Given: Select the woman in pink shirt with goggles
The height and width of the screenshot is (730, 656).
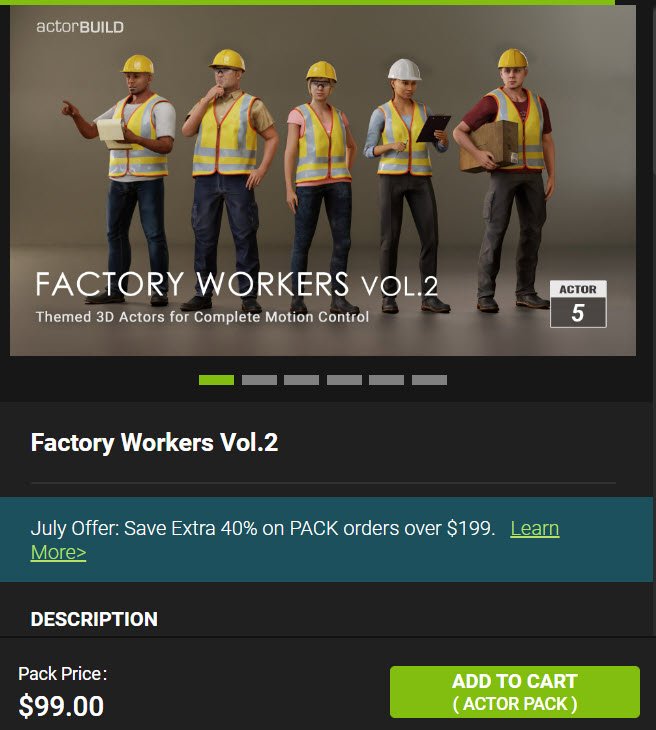Looking at the screenshot, I should click(320, 186).
